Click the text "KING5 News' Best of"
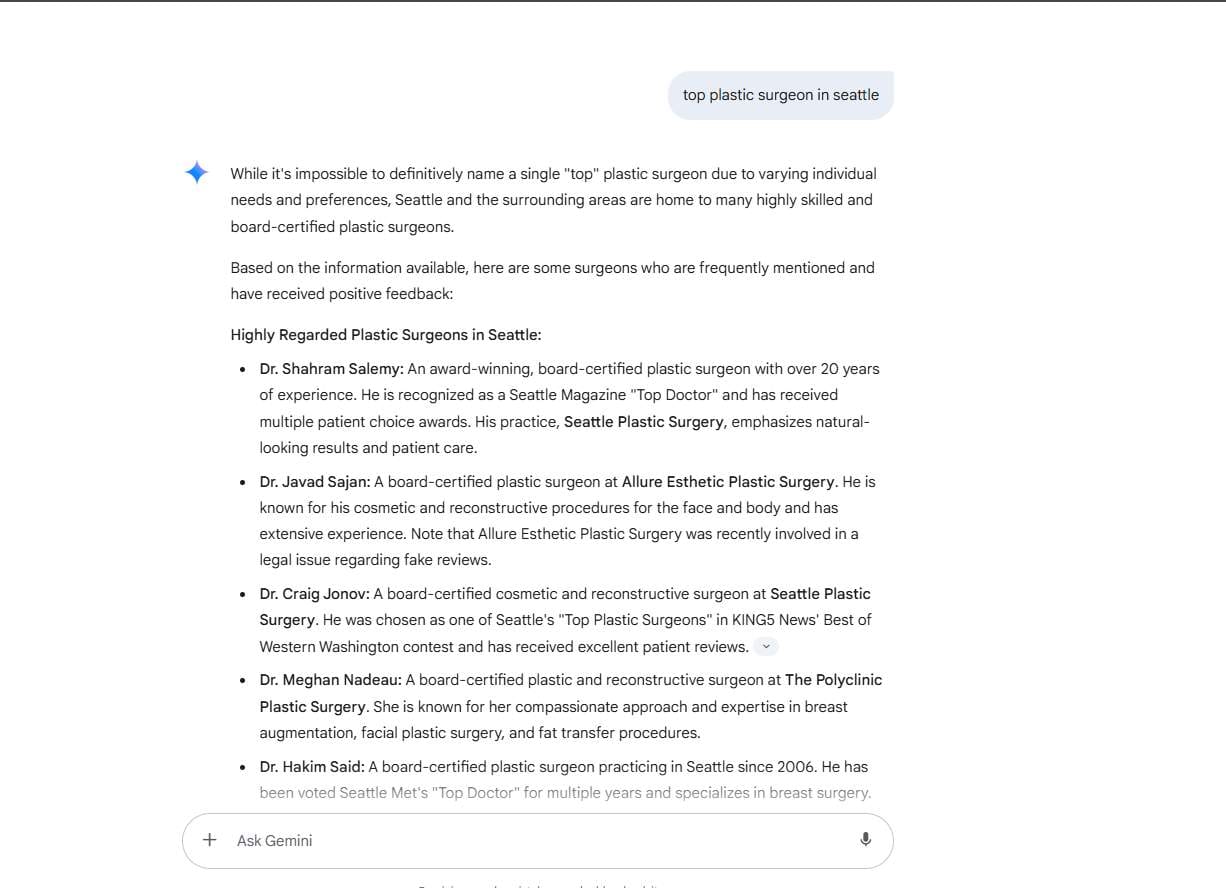Viewport: 1226px width, 888px height. 802,620
